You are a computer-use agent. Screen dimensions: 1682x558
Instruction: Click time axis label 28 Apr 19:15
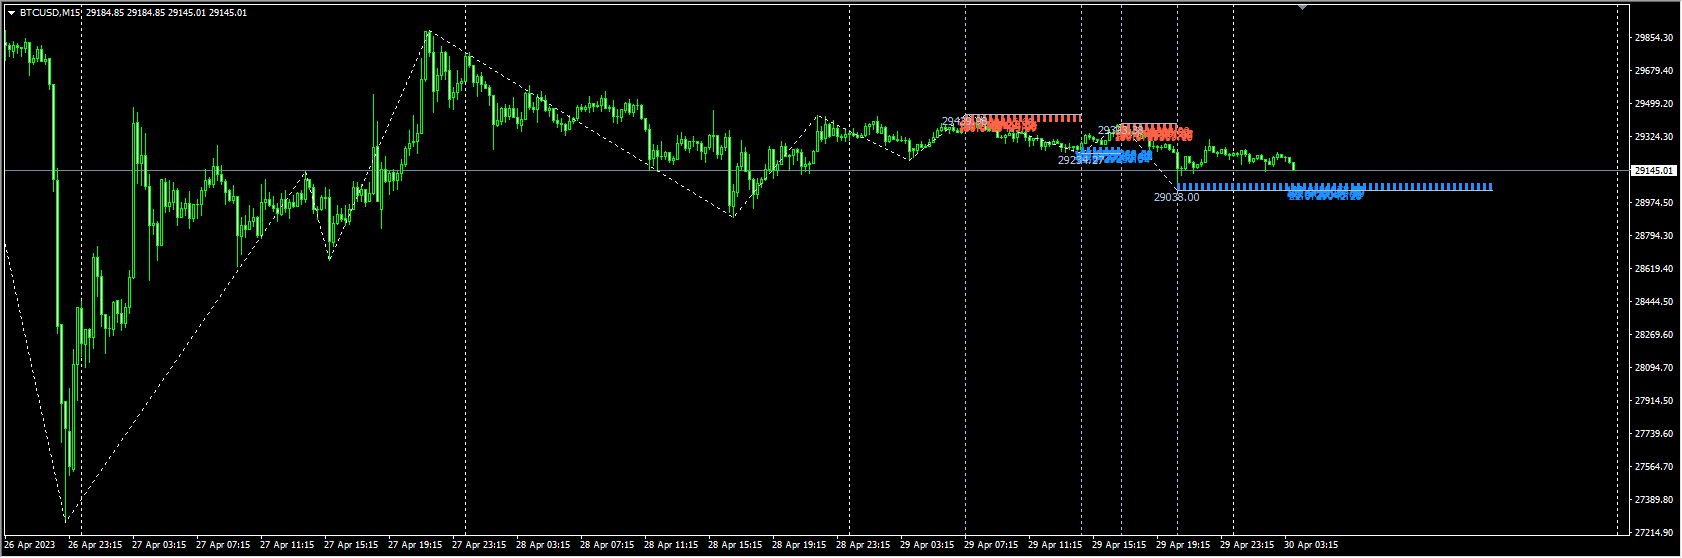click(799, 546)
